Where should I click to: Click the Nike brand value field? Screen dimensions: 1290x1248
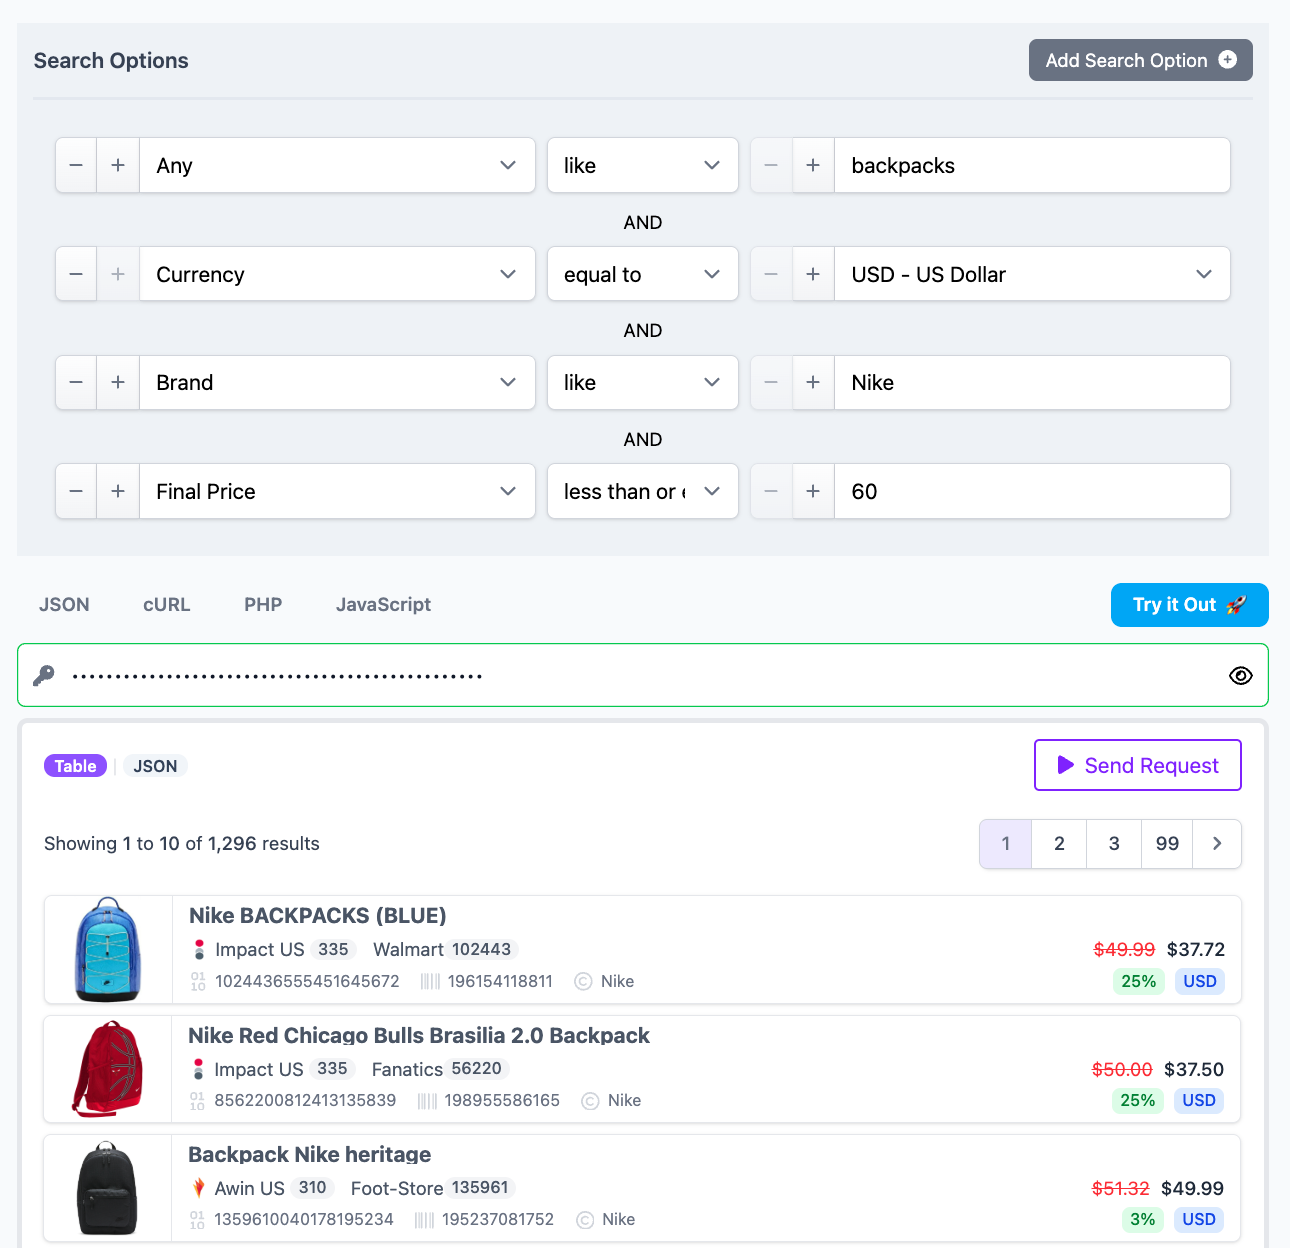pos(1032,382)
